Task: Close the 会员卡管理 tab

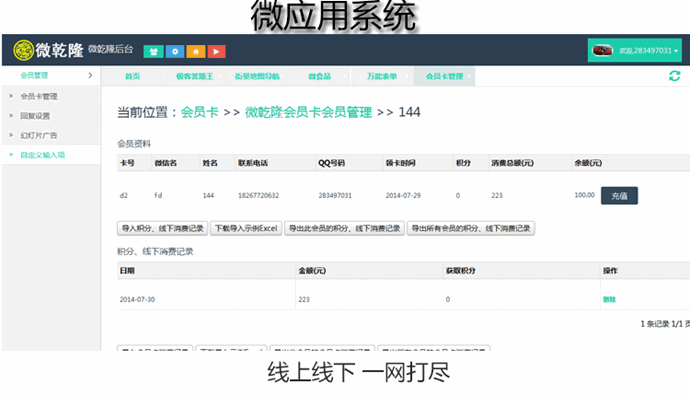Action: click(469, 76)
